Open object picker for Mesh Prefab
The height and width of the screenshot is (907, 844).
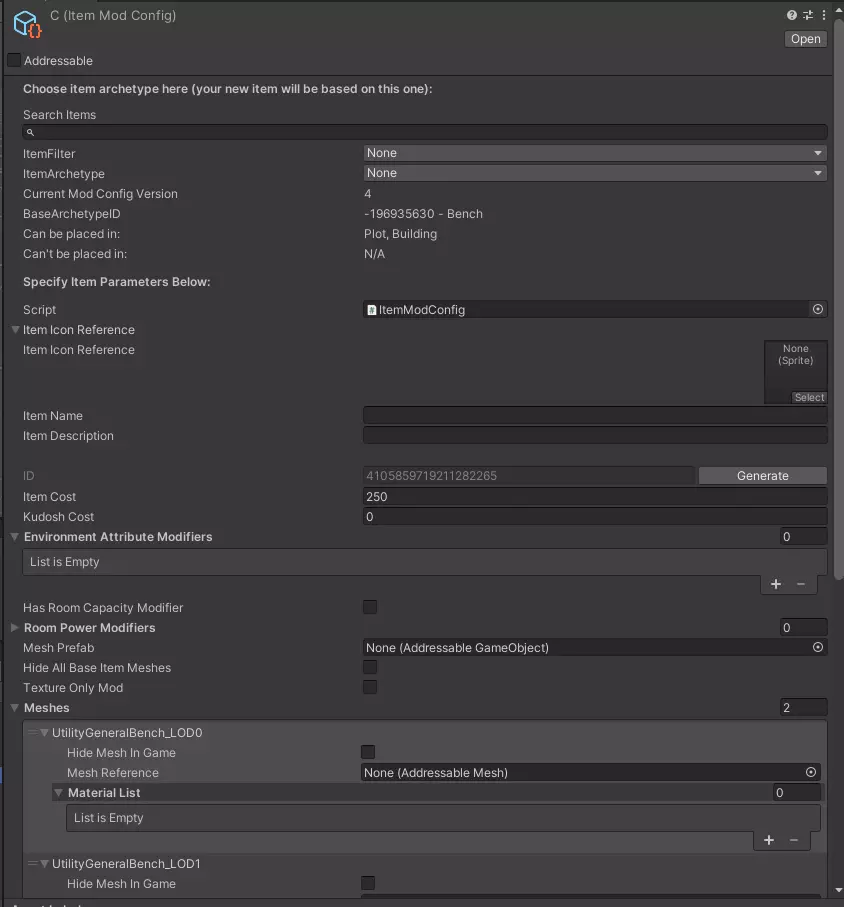pos(818,648)
